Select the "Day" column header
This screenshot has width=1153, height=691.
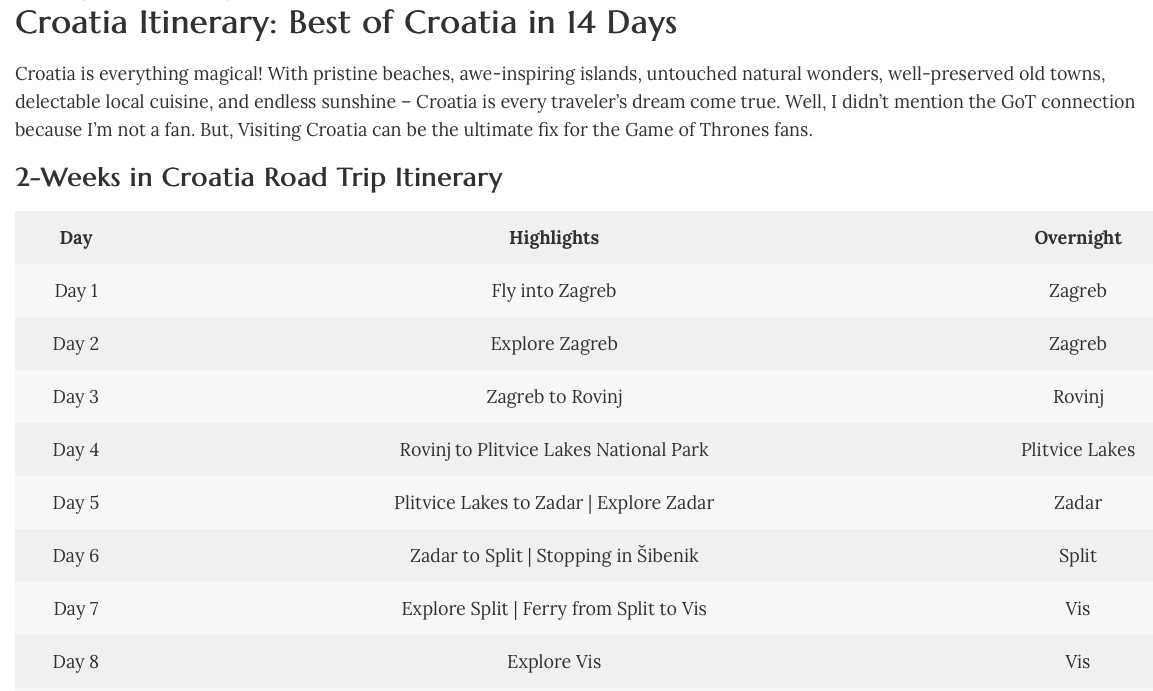(x=76, y=238)
